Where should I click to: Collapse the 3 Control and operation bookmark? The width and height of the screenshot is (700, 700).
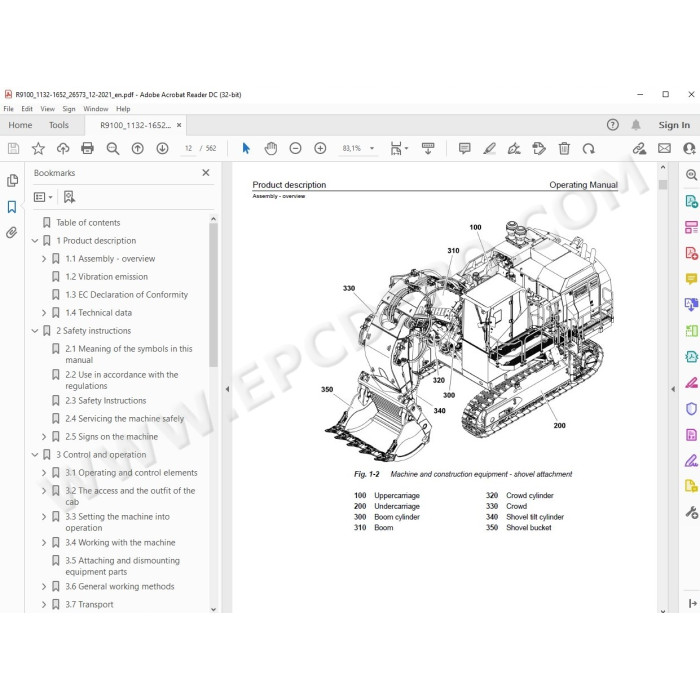(x=35, y=455)
